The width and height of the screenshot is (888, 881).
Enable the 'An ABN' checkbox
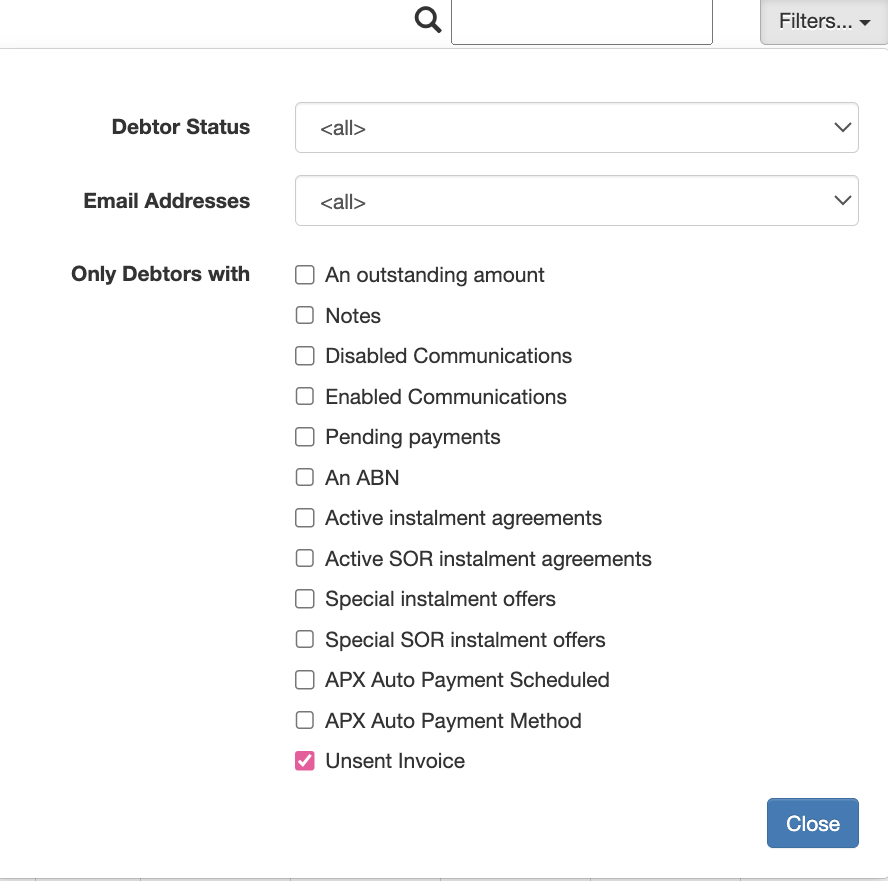[304, 477]
